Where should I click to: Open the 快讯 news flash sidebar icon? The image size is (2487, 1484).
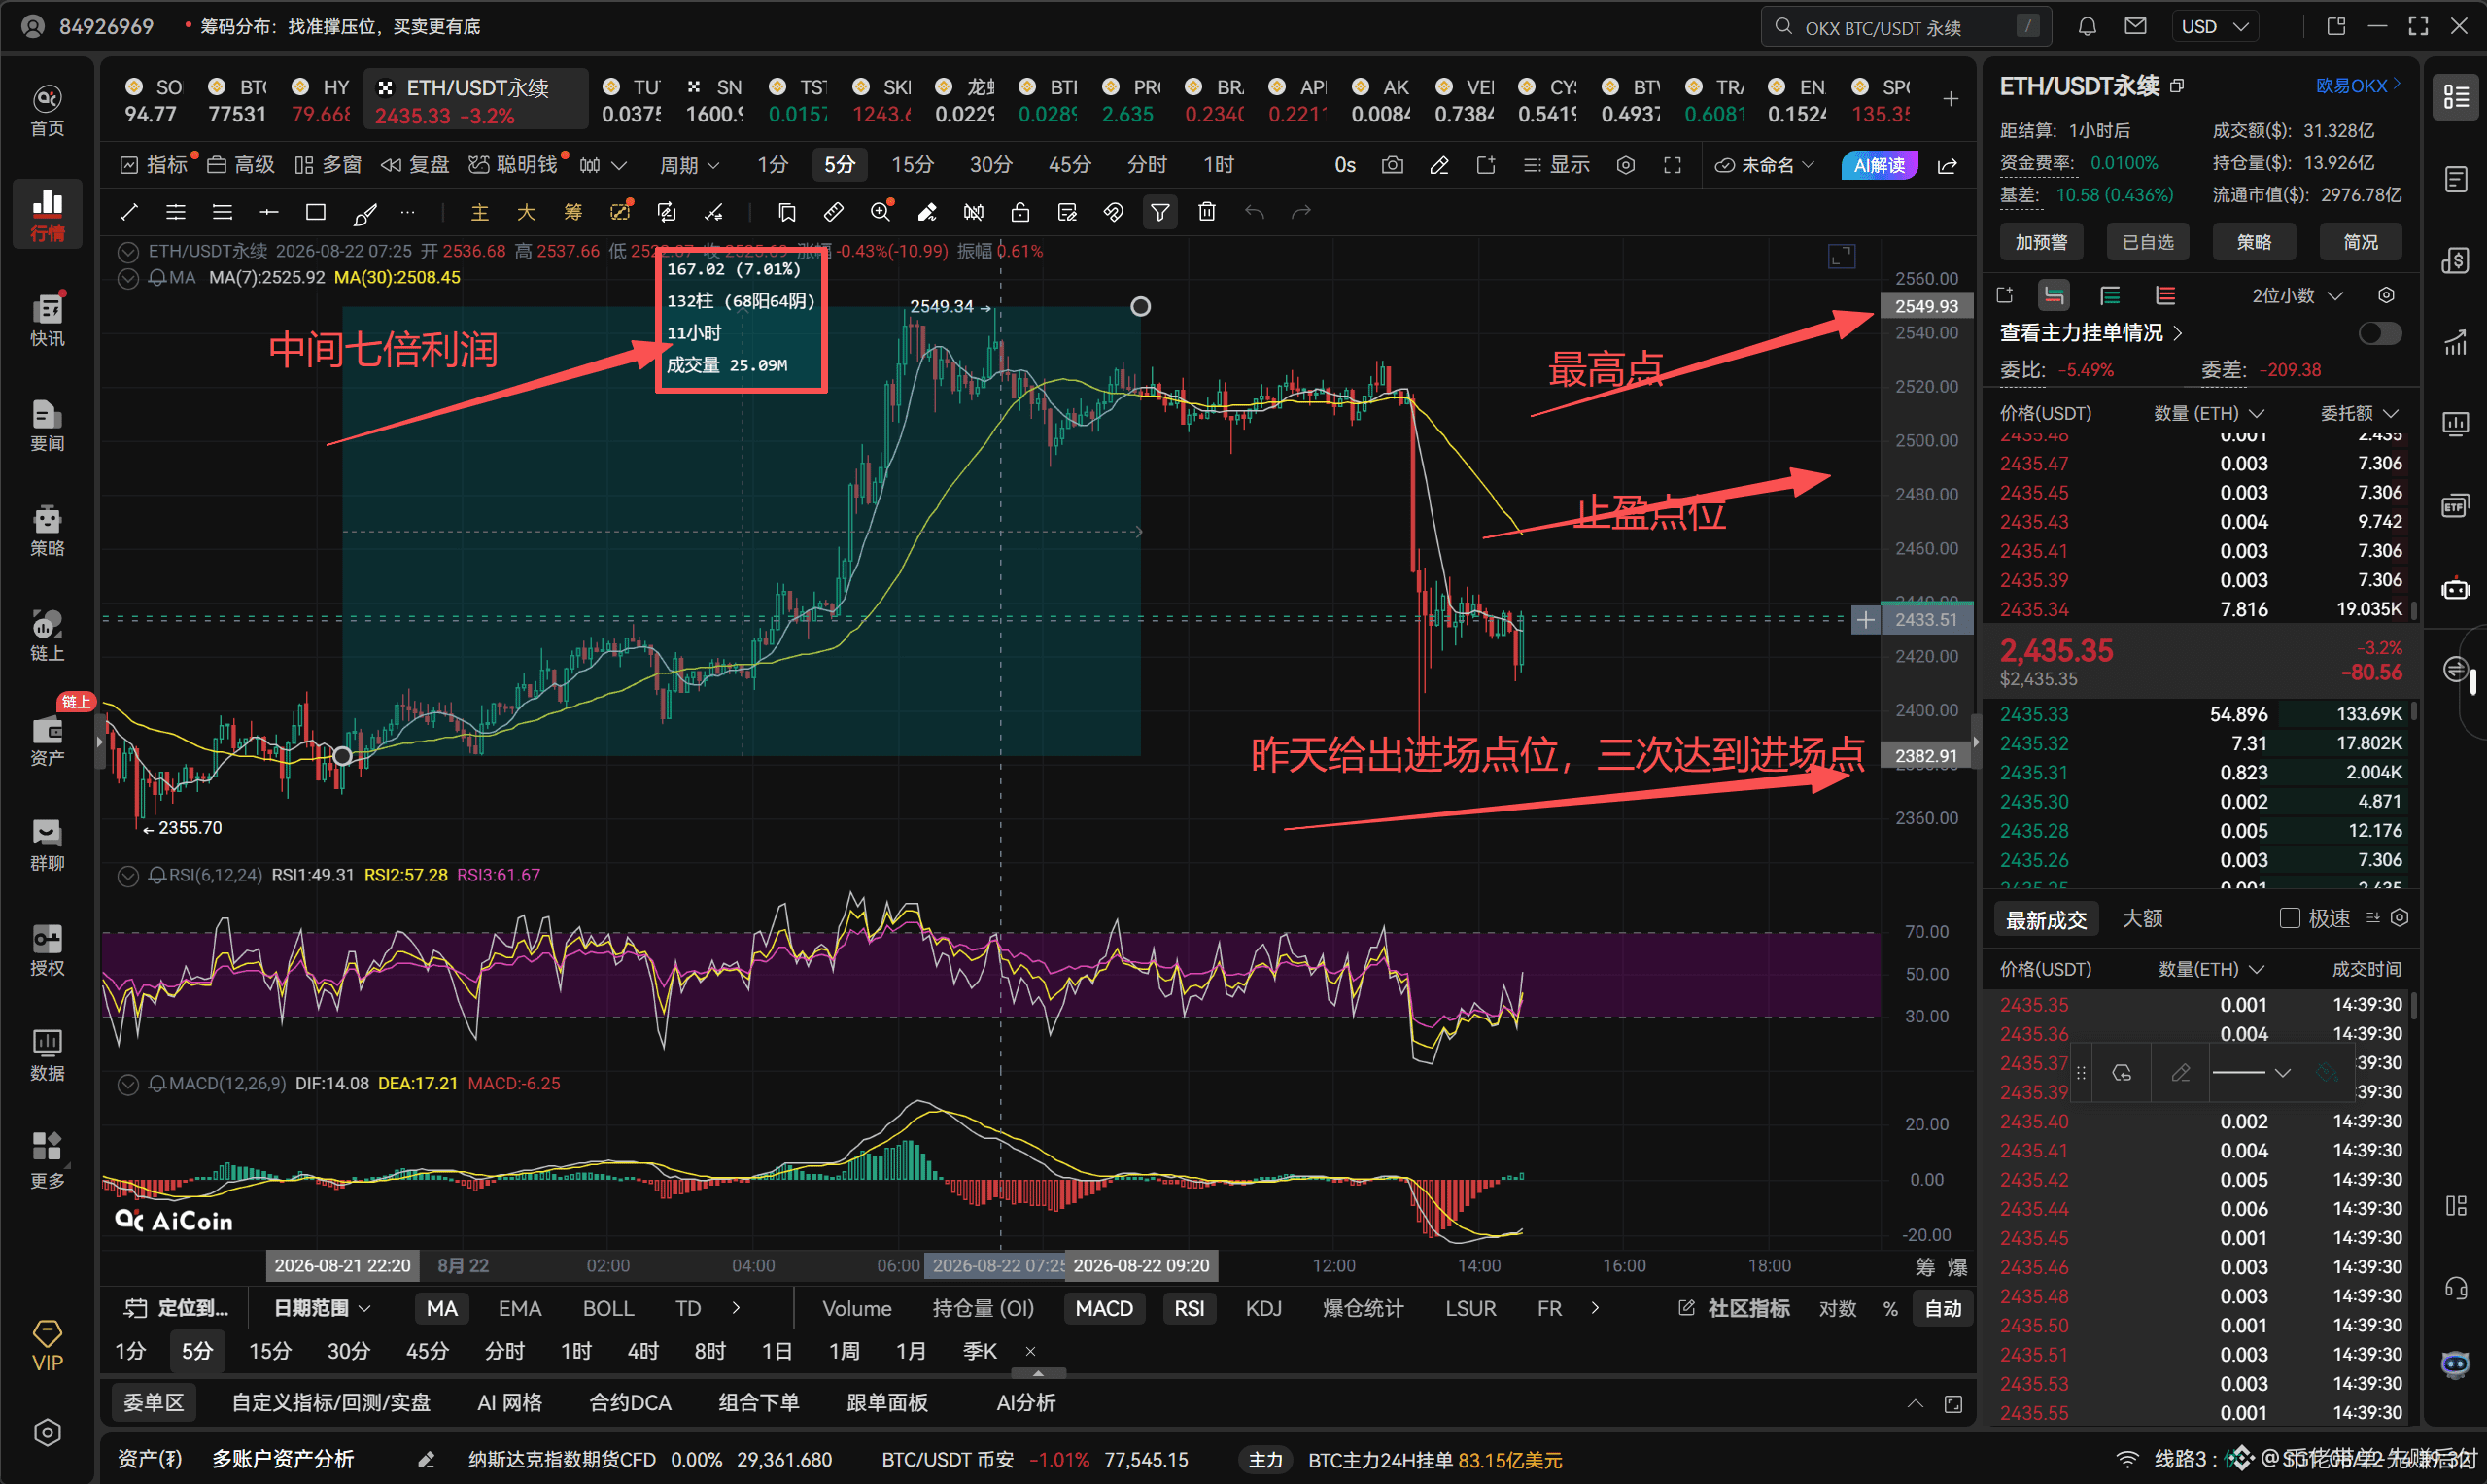point(47,320)
